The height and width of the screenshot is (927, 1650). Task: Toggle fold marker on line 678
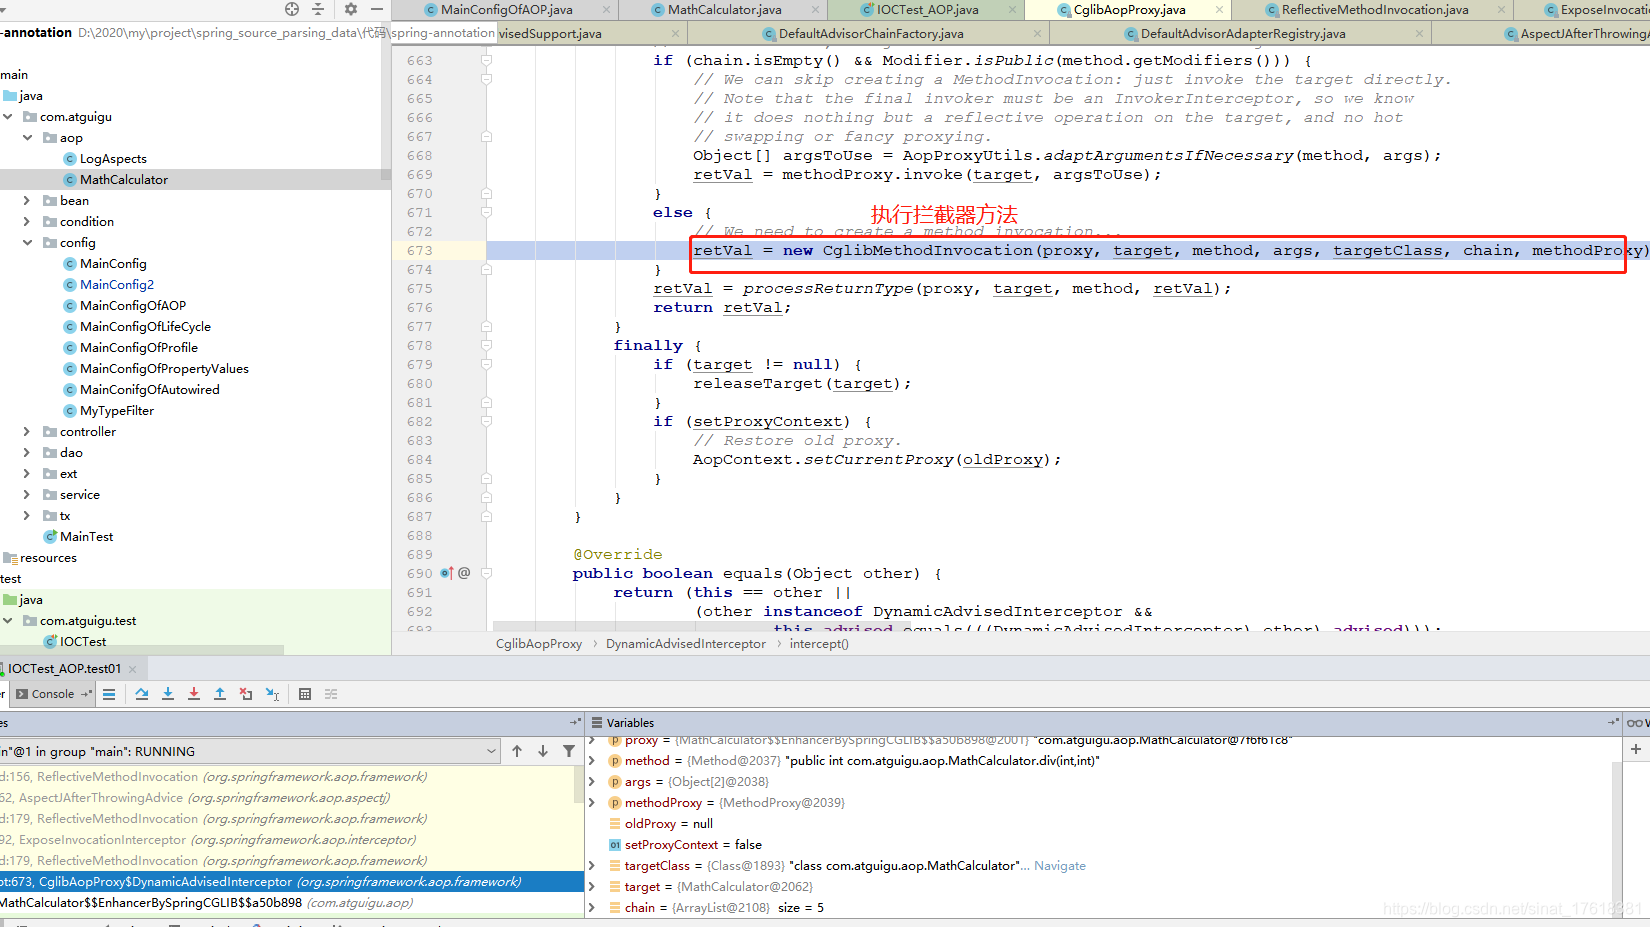(486, 345)
